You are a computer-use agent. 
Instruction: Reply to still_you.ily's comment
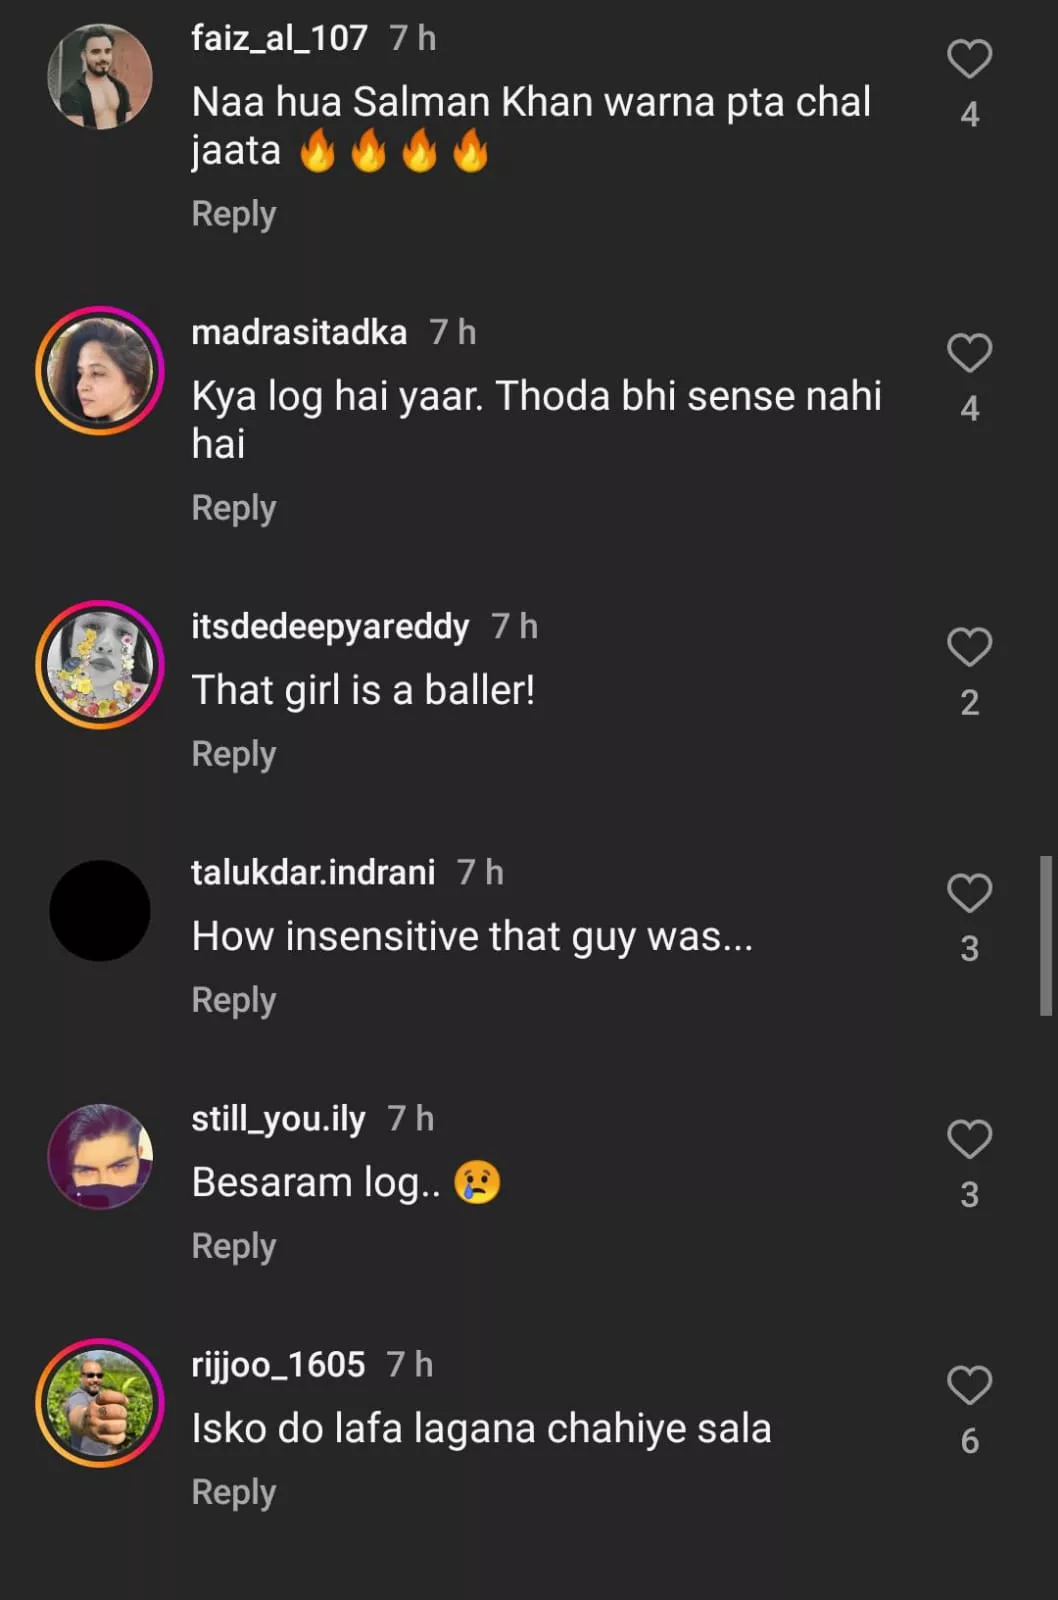coord(233,1246)
